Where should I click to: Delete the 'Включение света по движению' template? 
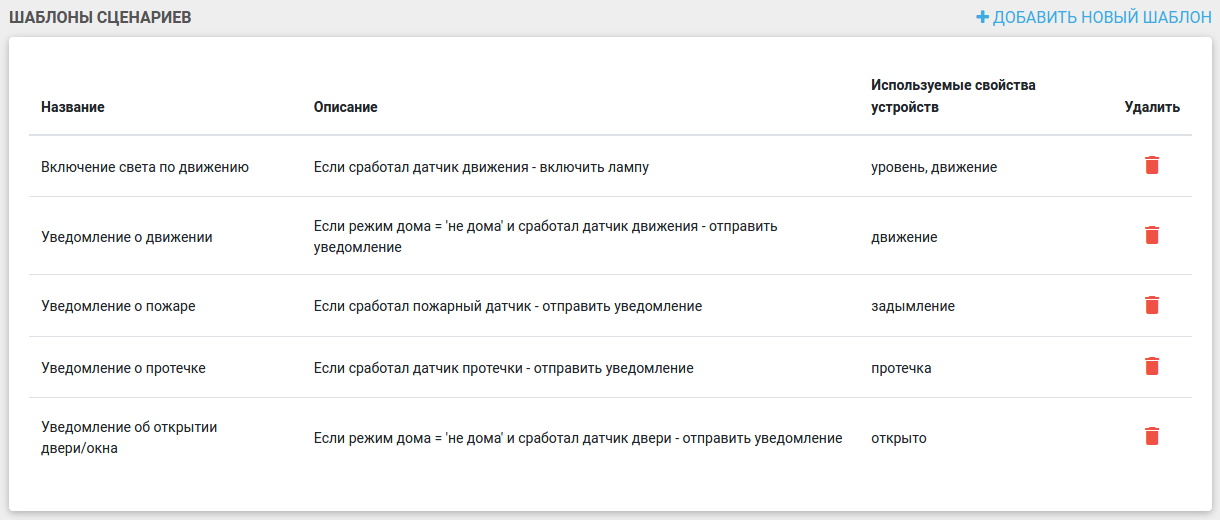pos(1152,166)
